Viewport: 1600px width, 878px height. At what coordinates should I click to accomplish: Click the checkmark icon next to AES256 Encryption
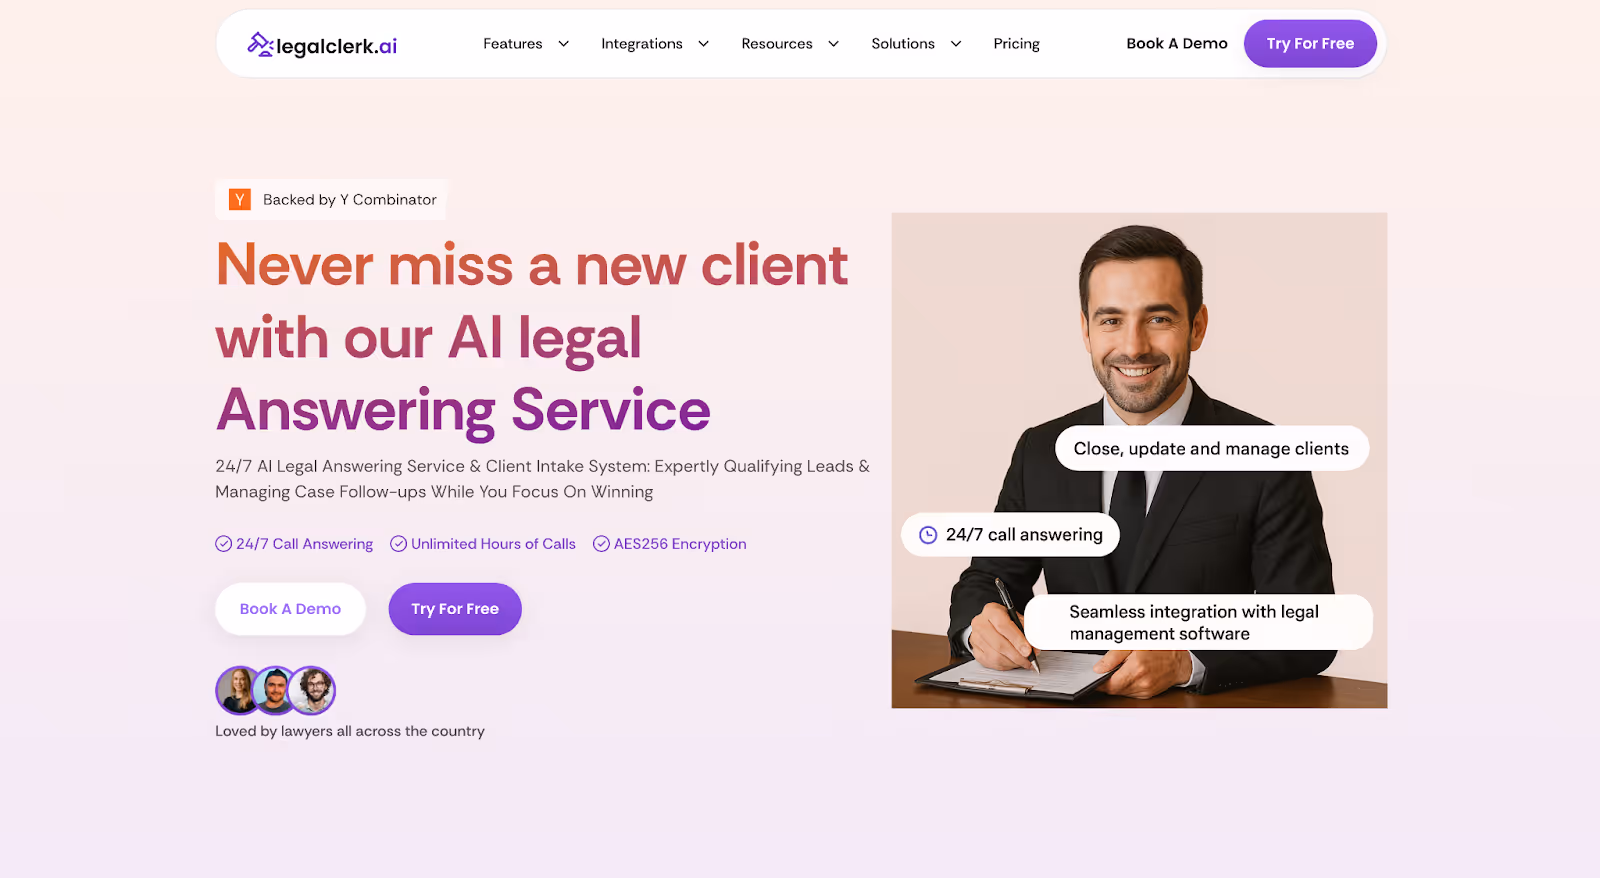tap(601, 544)
